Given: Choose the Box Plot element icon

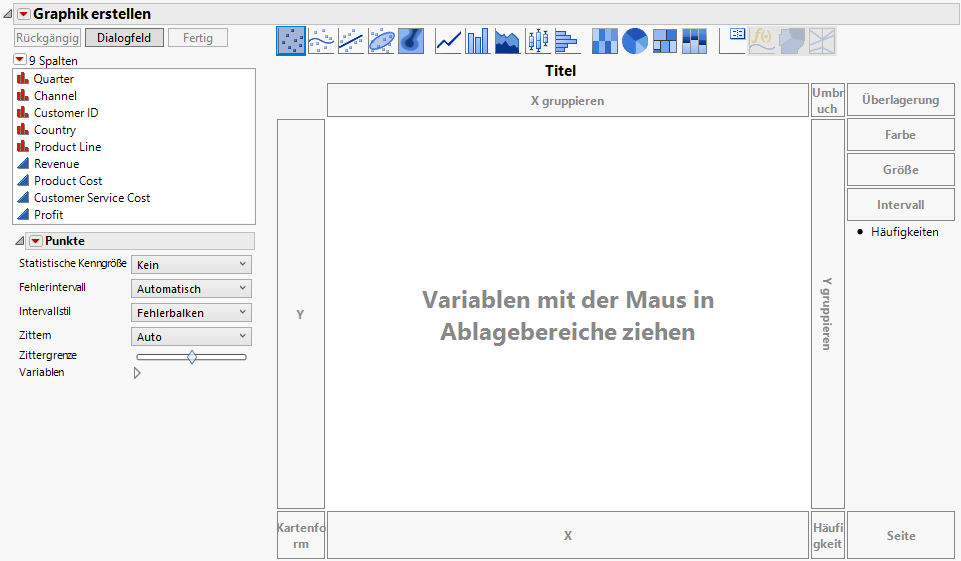Looking at the screenshot, I should (538, 41).
